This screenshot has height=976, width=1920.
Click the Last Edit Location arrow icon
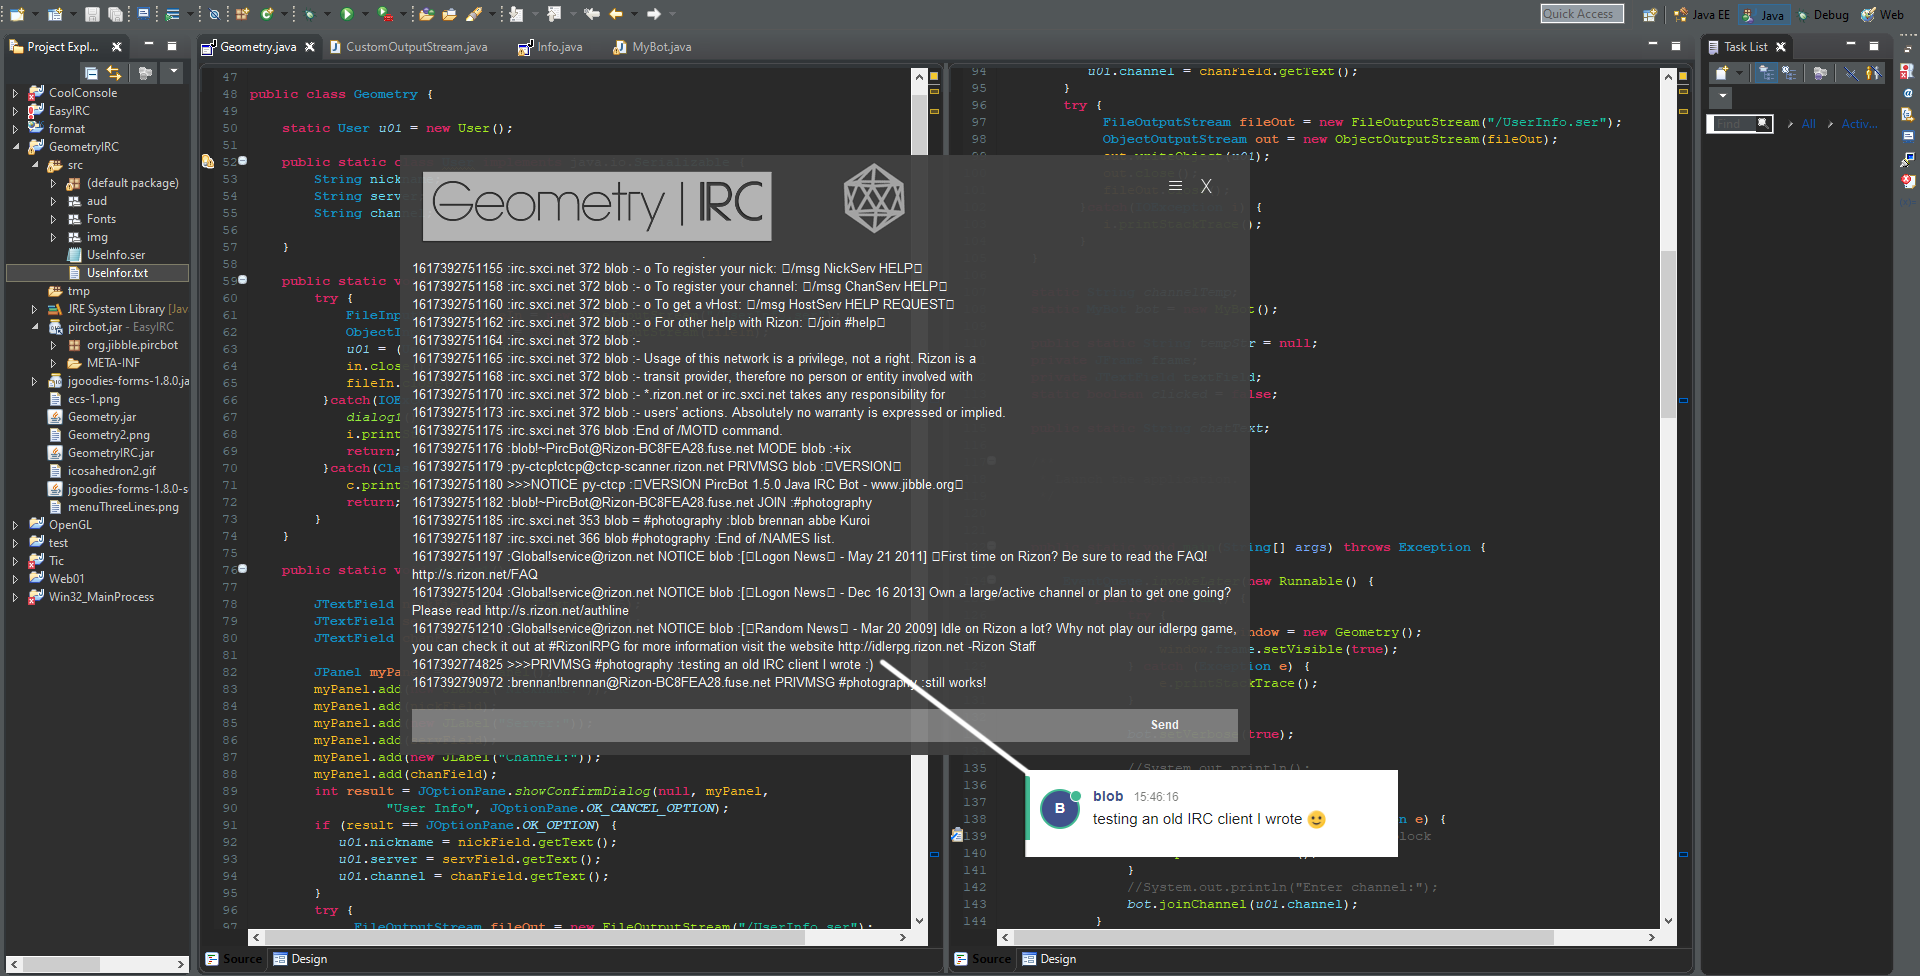point(592,14)
